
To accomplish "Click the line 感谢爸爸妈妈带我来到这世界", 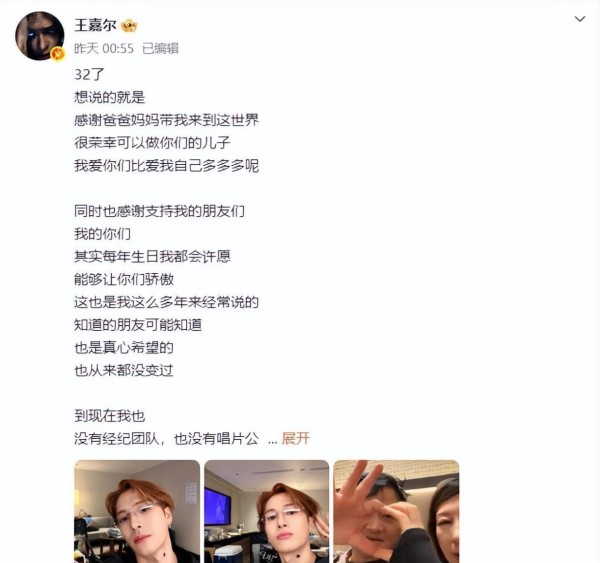I will (x=166, y=120).
